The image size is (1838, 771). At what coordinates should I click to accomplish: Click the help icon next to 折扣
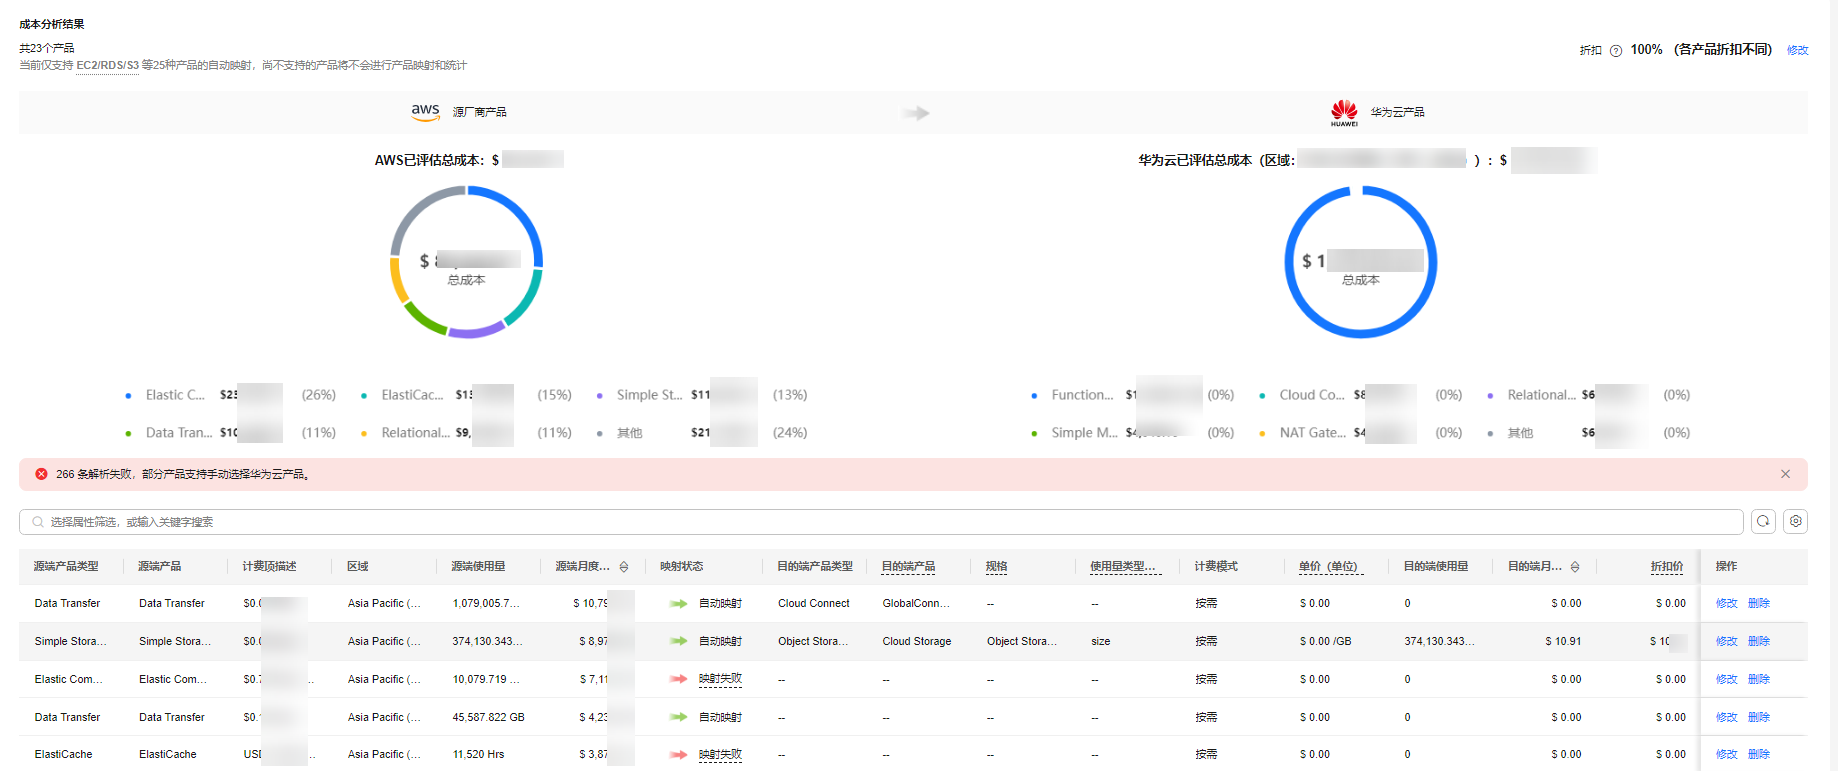(x=1616, y=51)
